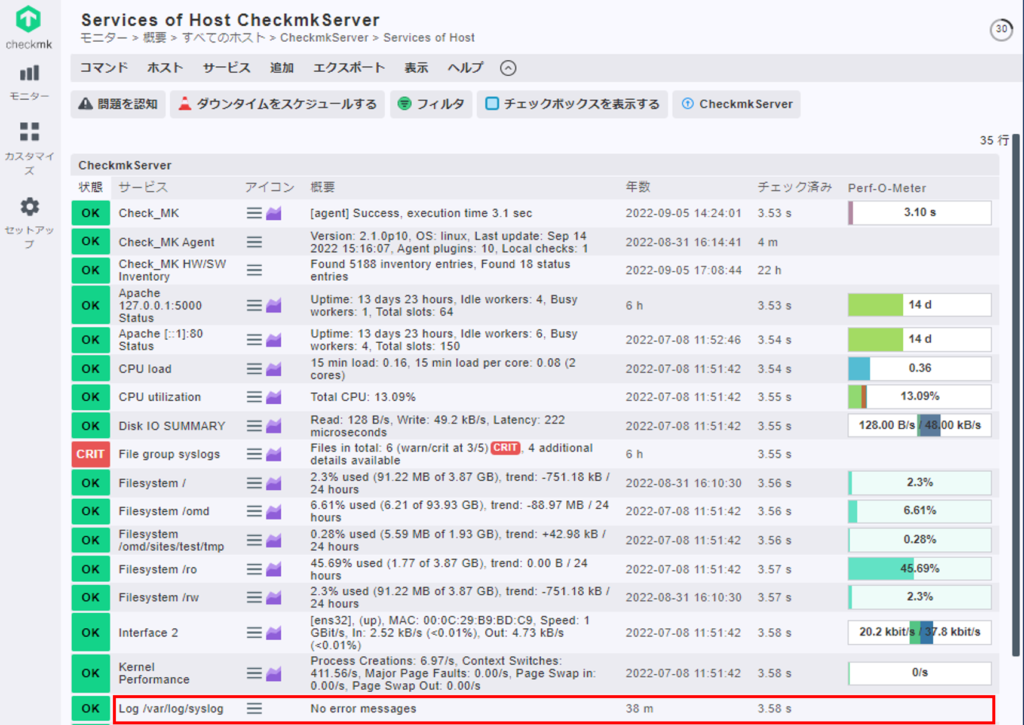This screenshot has height=725, width=1024.
Task: Collapse the toolbar with the circled chevron
Action: pyautogui.click(x=508, y=68)
